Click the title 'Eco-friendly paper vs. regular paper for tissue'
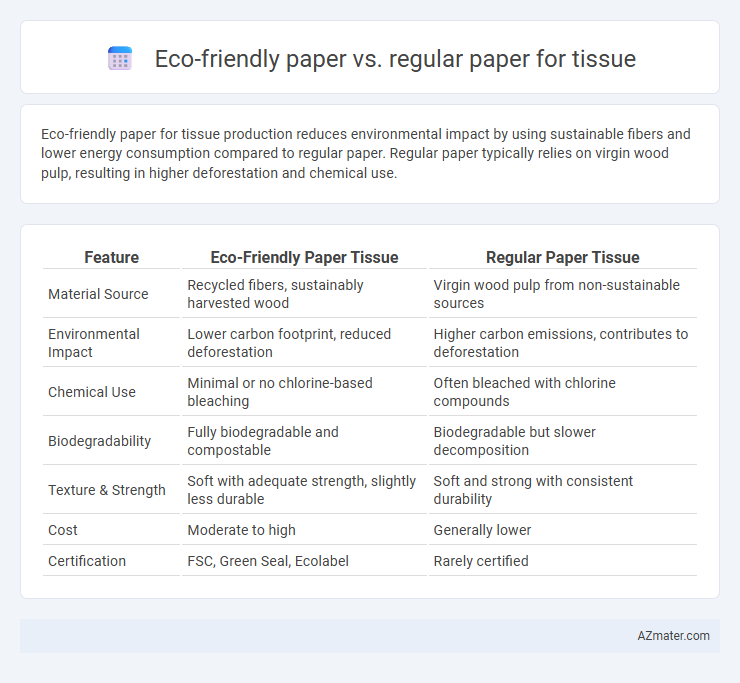 tap(395, 59)
